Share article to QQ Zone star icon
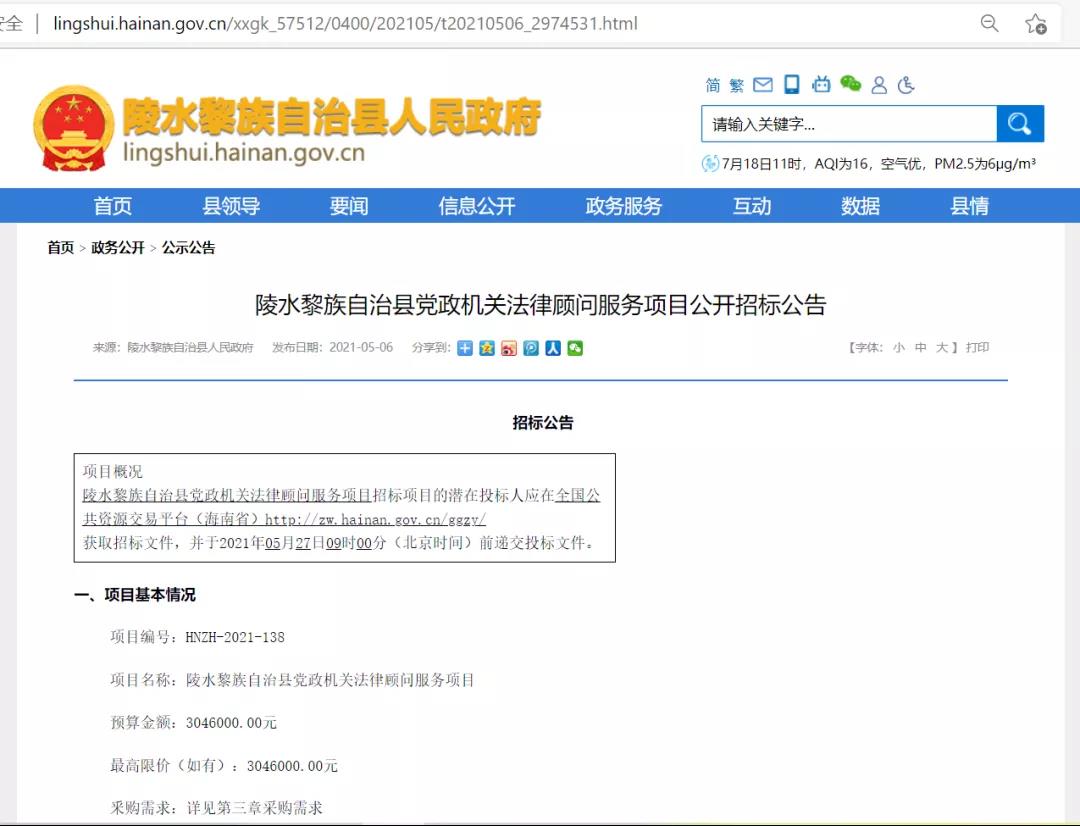The height and width of the screenshot is (826, 1080). (487, 348)
